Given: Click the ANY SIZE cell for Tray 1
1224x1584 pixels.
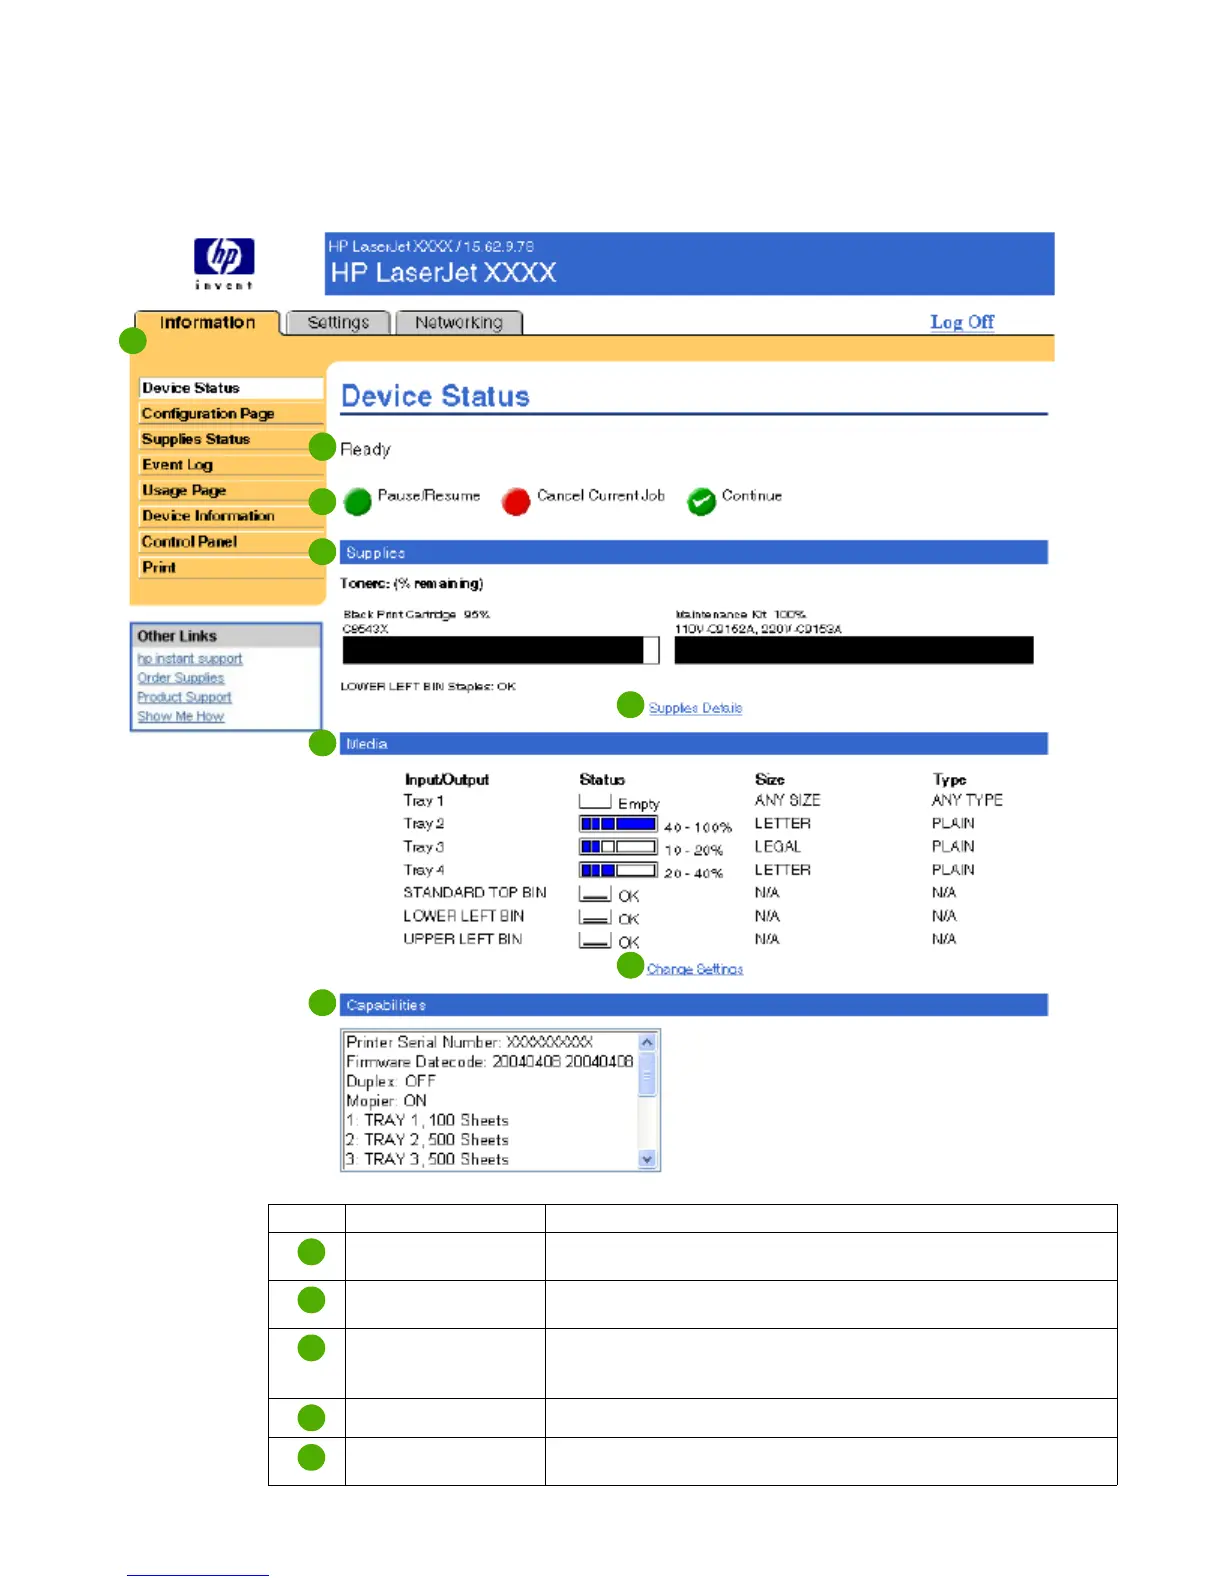Looking at the screenshot, I should coord(788,800).
